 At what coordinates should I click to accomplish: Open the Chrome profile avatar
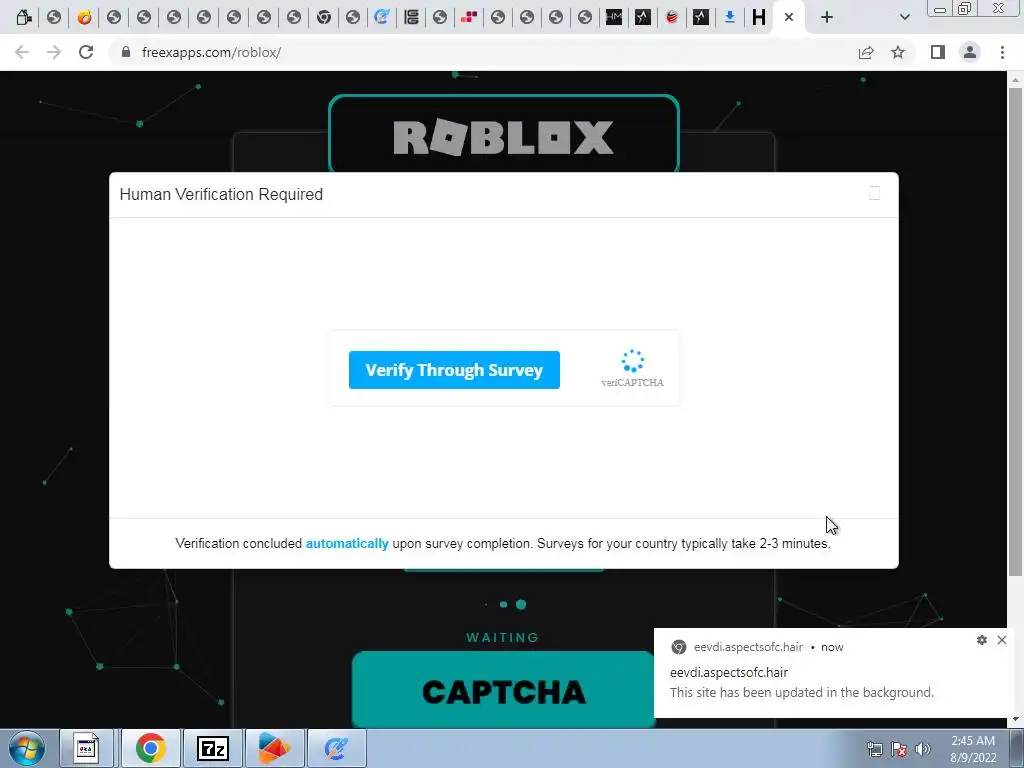pos(970,52)
